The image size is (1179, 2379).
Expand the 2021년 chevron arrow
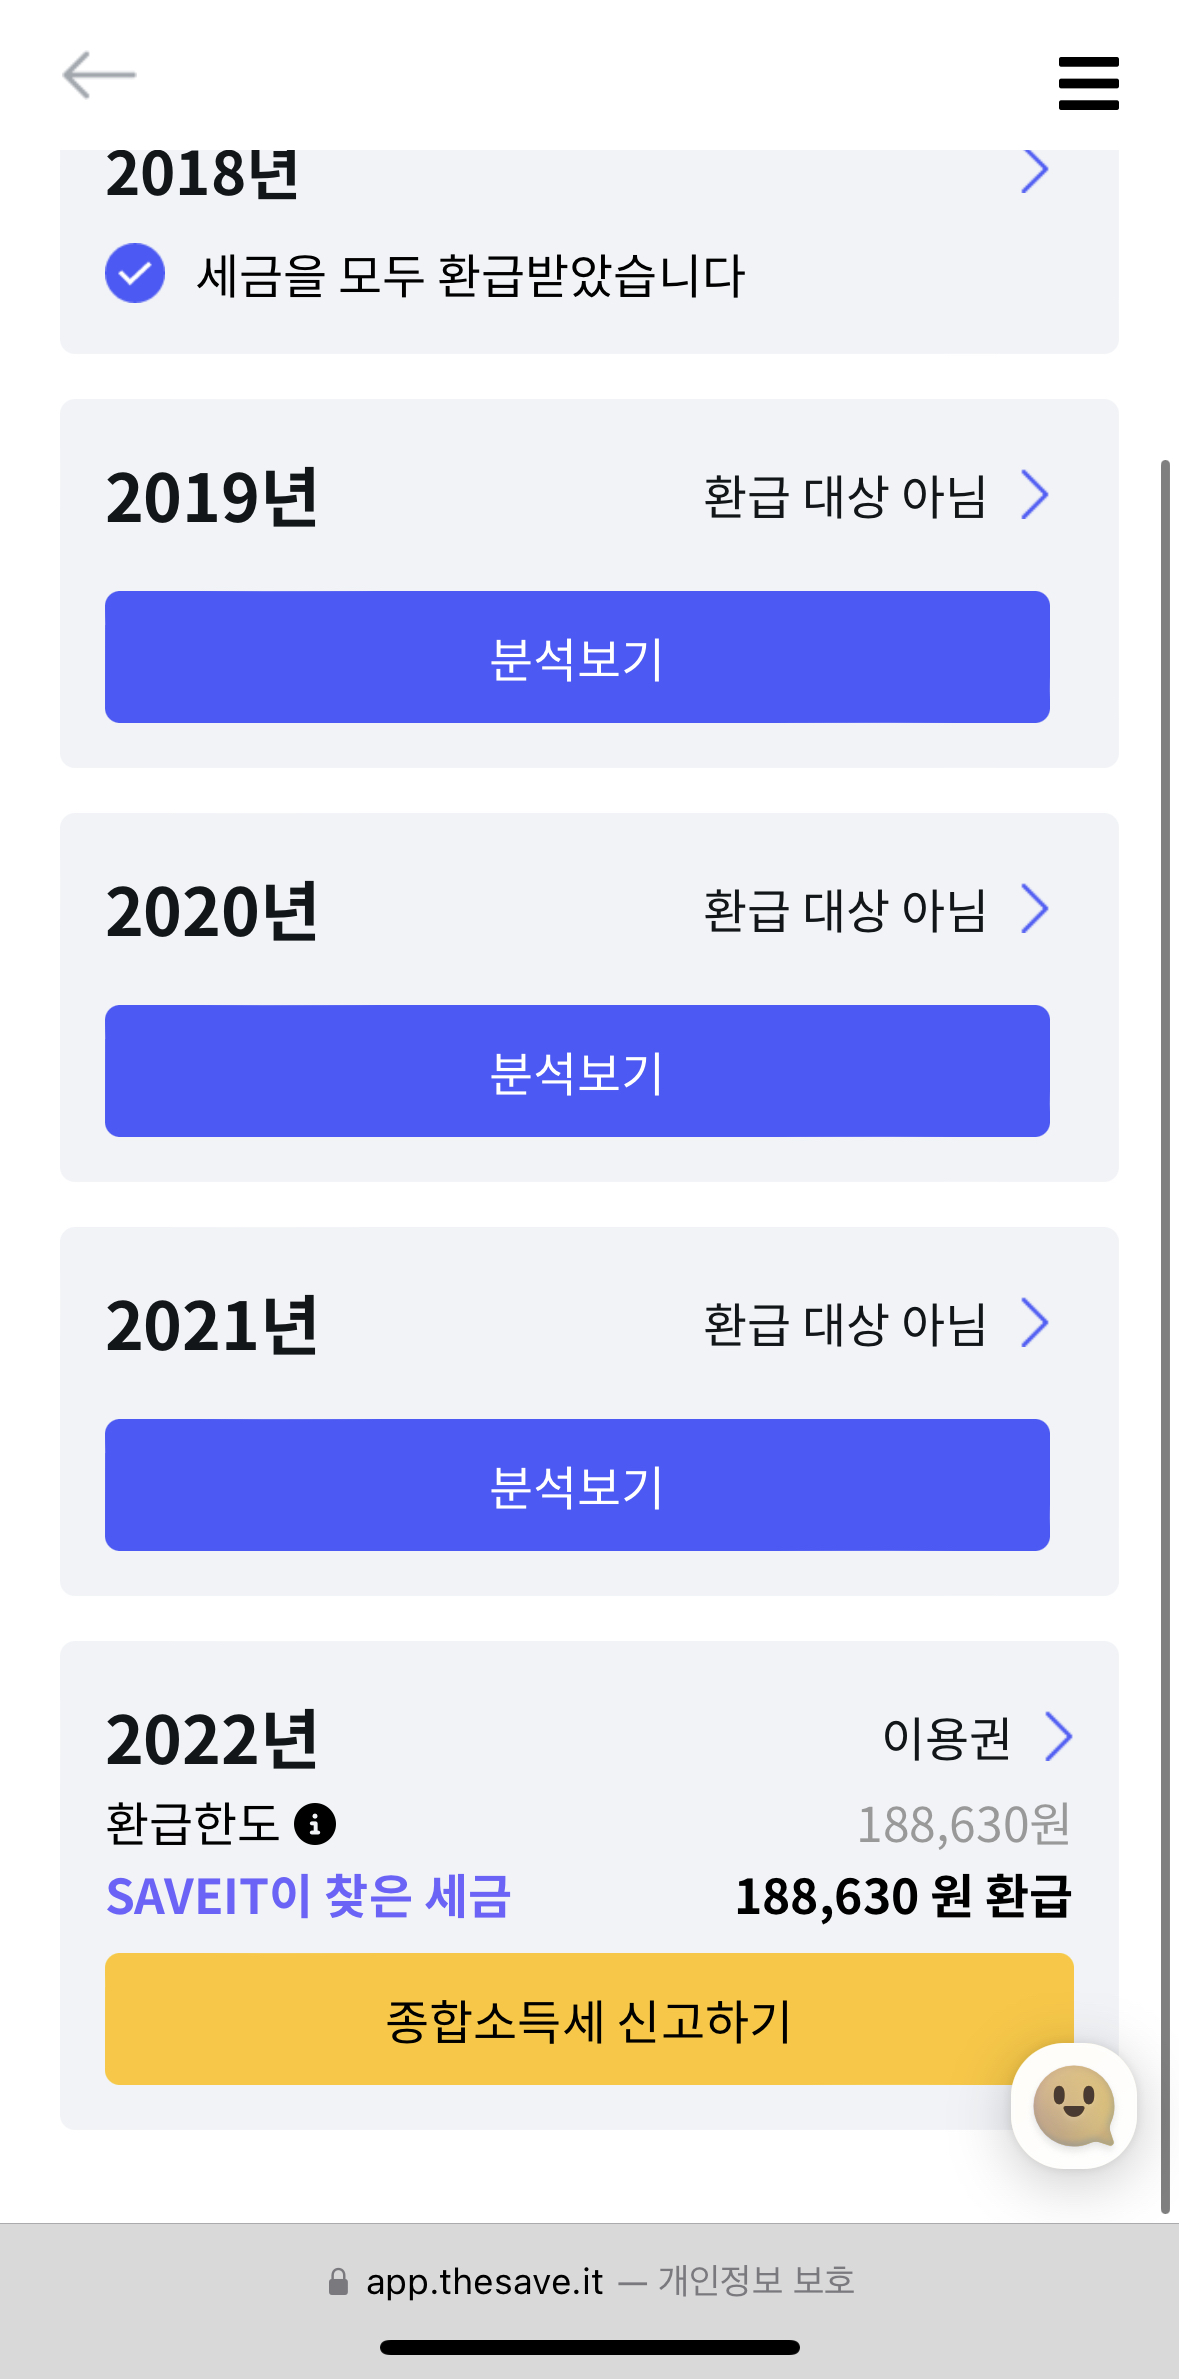[1035, 1323]
